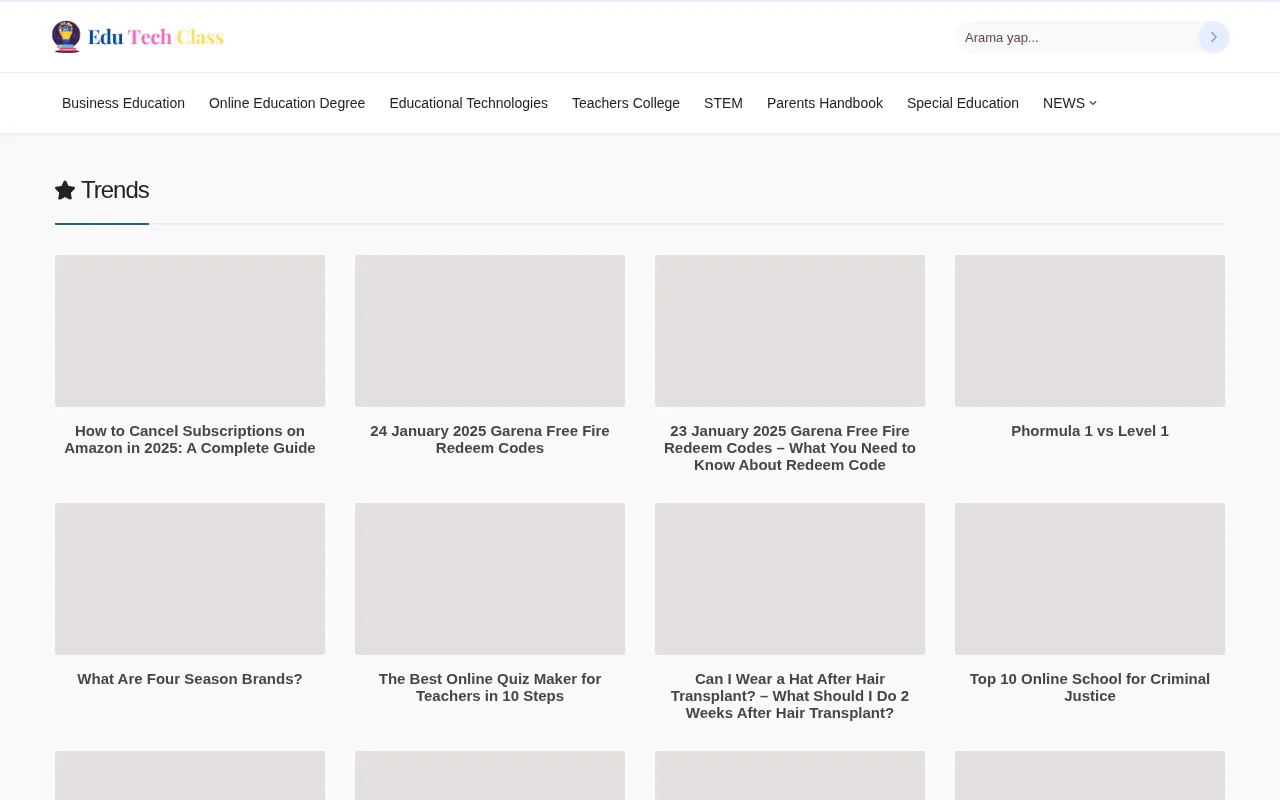This screenshot has width=1280, height=800.
Task: Click the 23 January Garena article thumbnail
Action: (x=790, y=330)
